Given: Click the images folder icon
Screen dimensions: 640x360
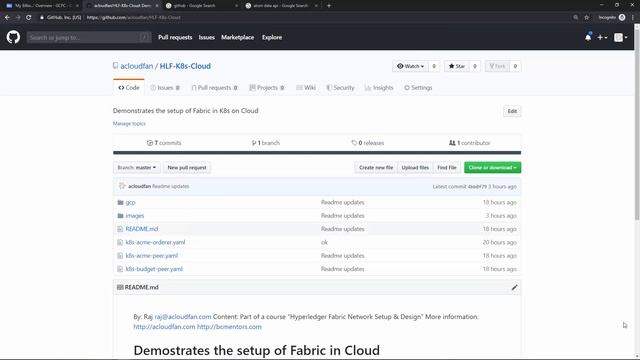Looking at the screenshot, I should pos(120,216).
